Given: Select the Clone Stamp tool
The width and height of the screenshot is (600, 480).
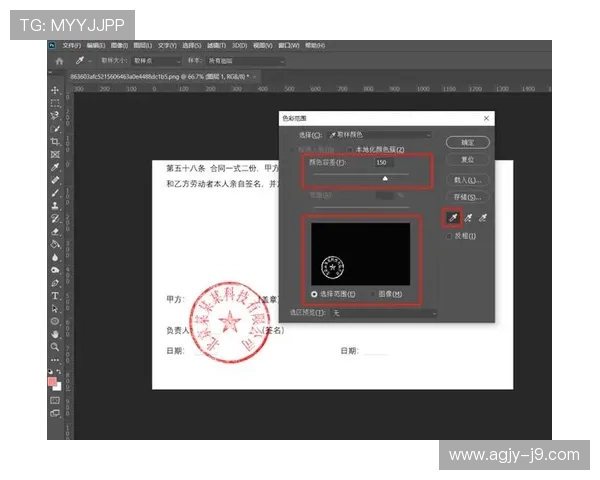Looking at the screenshot, I should [55, 206].
